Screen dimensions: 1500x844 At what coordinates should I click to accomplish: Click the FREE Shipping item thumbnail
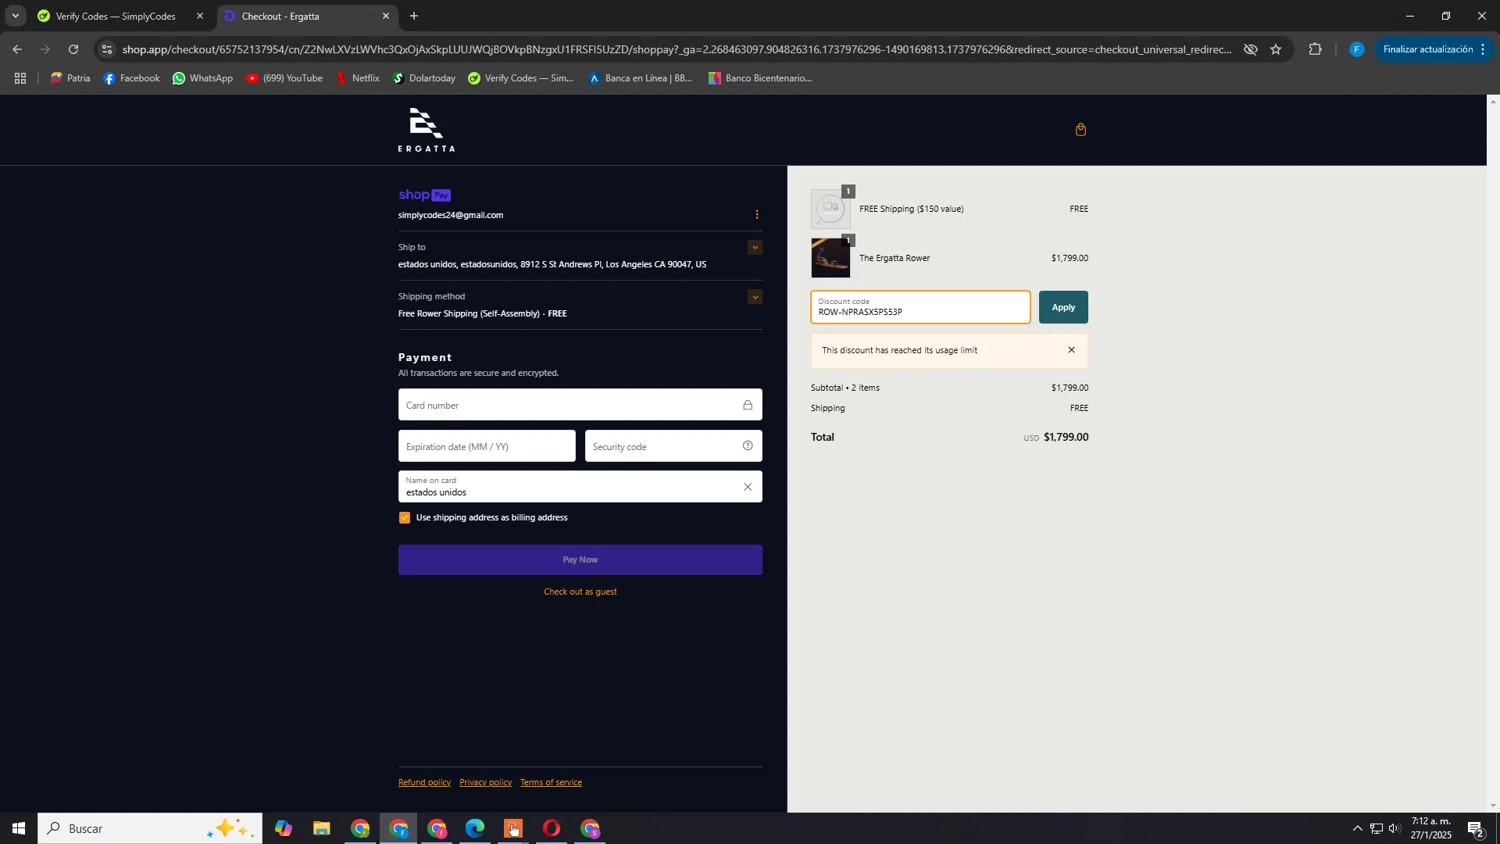830,209
